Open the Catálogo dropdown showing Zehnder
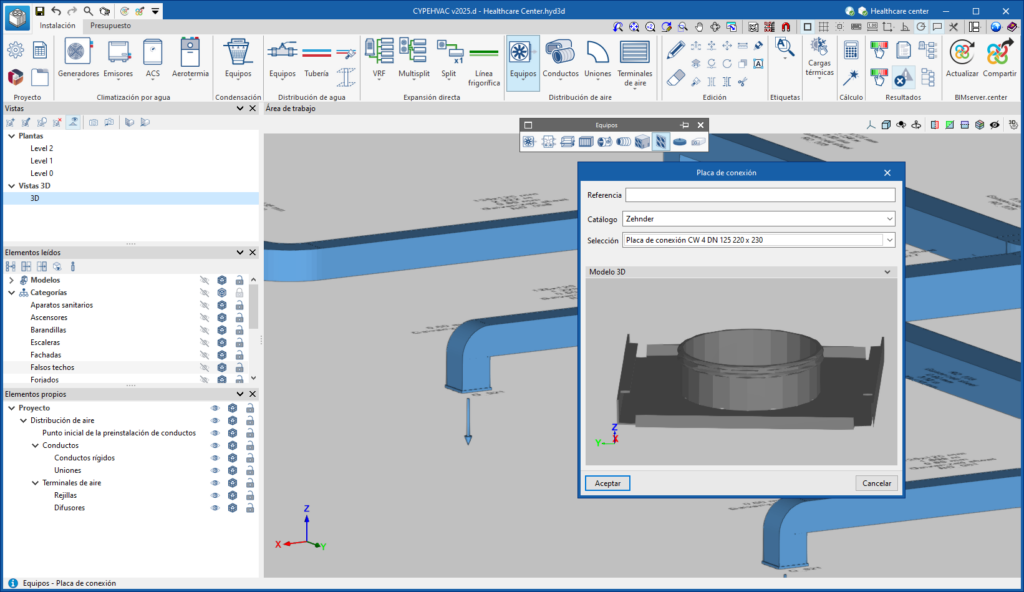 (758, 218)
